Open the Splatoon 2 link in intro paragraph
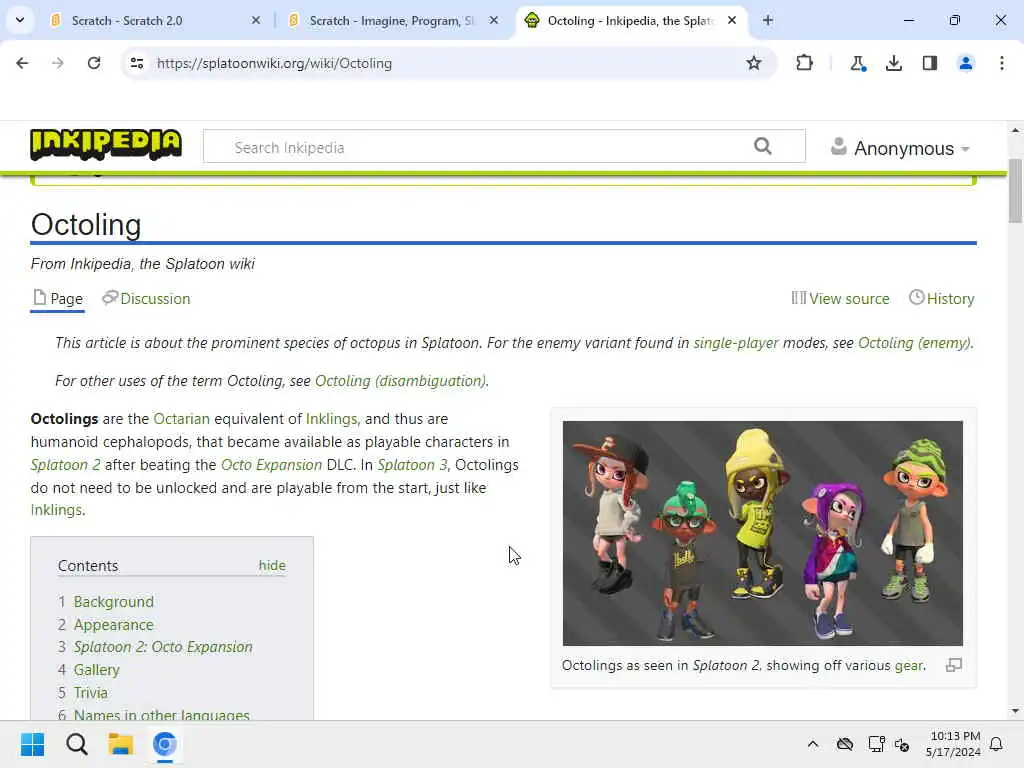 point(65,465)
